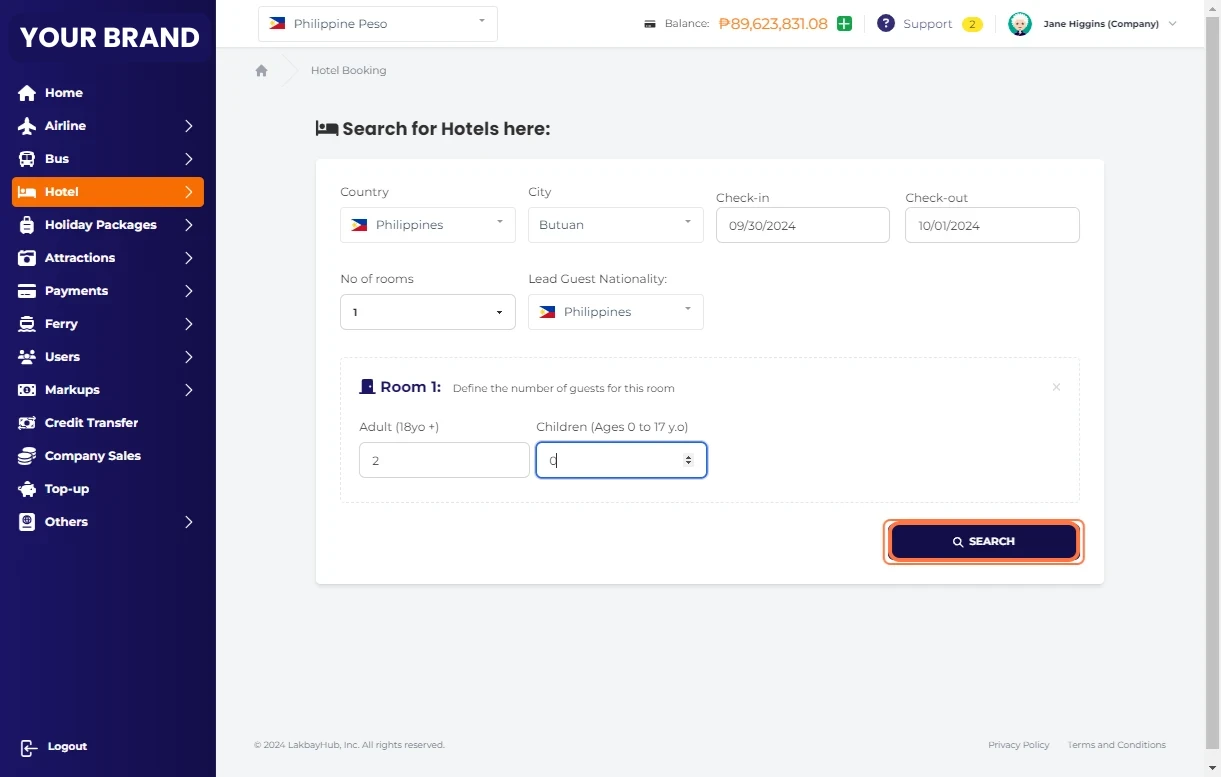Image resolution: width=1221 pixels, height=777 pixels.
Task: Remove Room 1 using the X icon
Action: 1056,387
